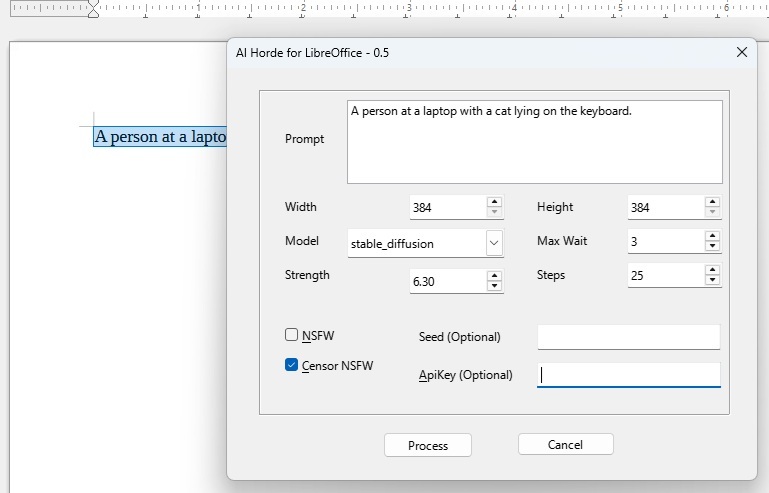This screenshot has width=769, height=493.
Task: Increase Height with the up arrow
Action: tap(712, 202)
